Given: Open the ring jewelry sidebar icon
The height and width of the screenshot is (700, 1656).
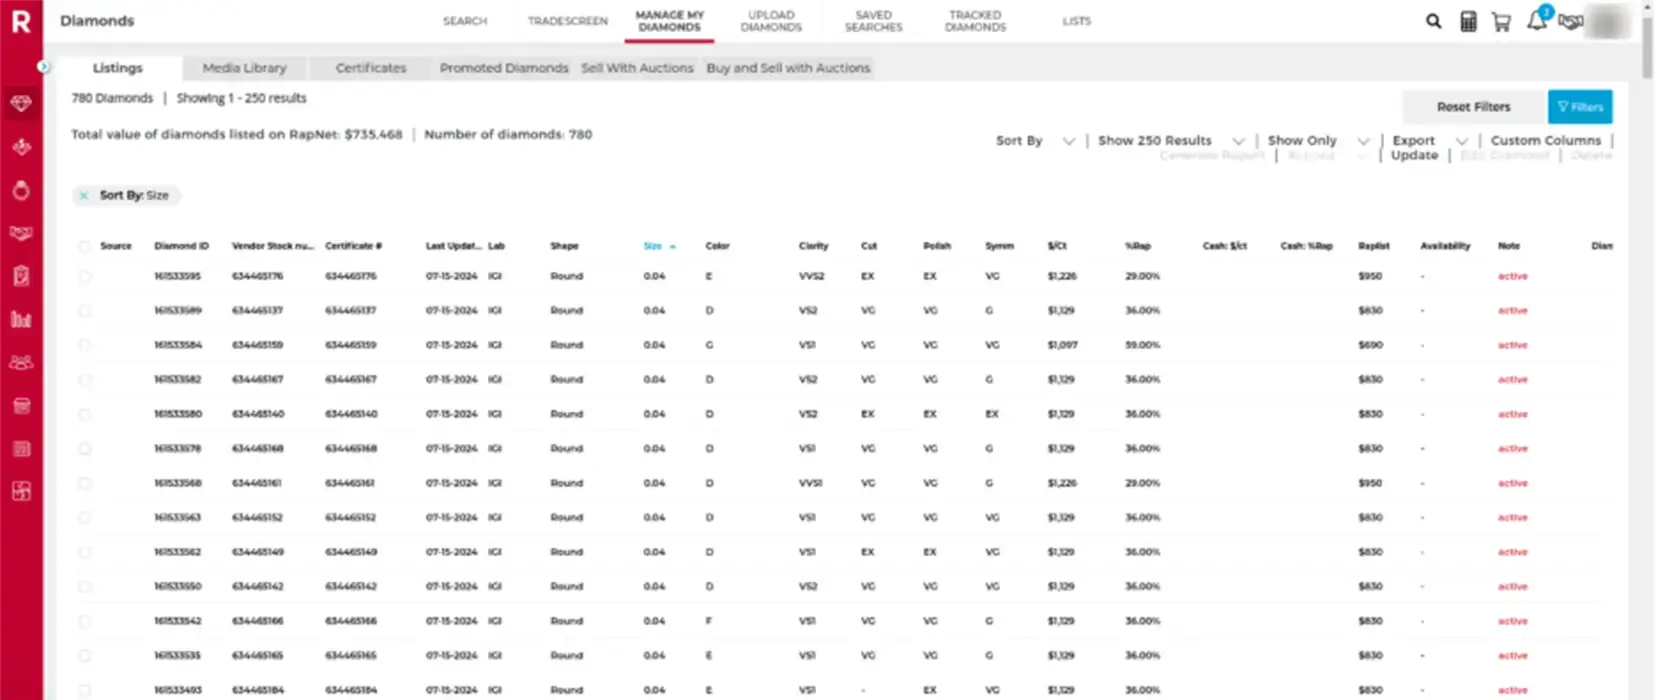Looking at the screenshot, I should (21, 190).
